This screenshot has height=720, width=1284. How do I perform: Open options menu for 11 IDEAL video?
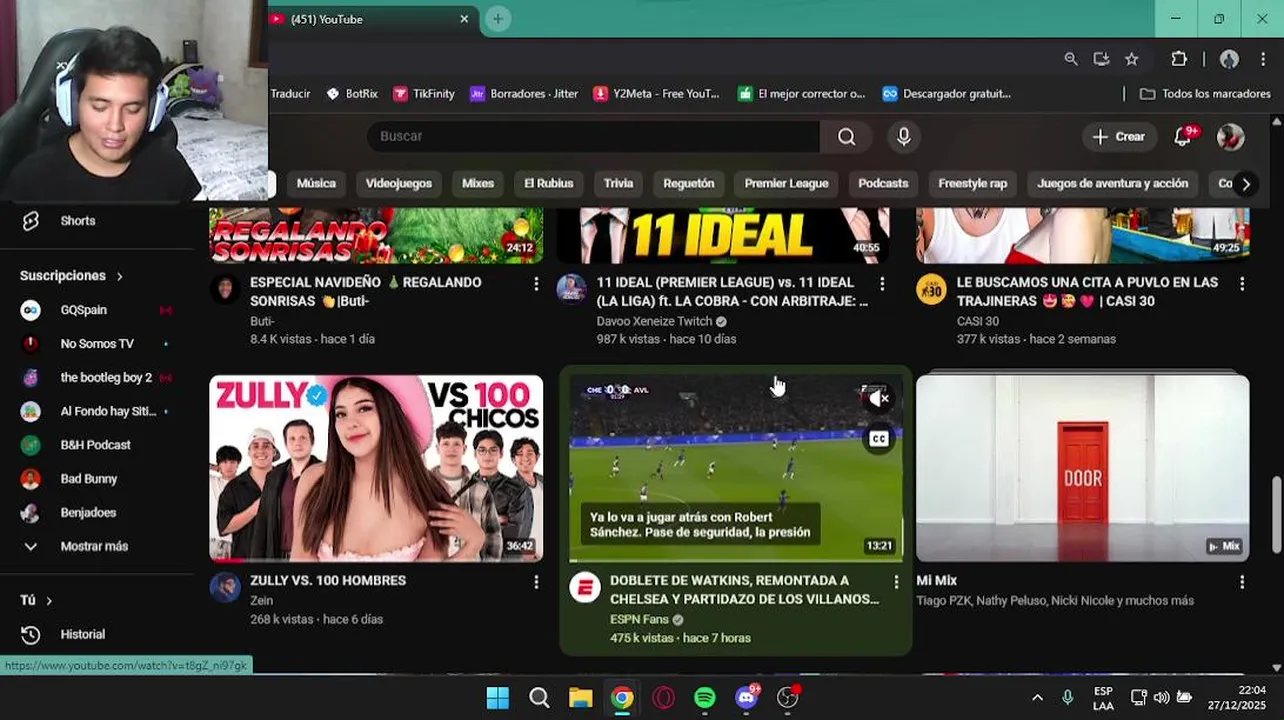pyautogui.click(x=882, y=284)
